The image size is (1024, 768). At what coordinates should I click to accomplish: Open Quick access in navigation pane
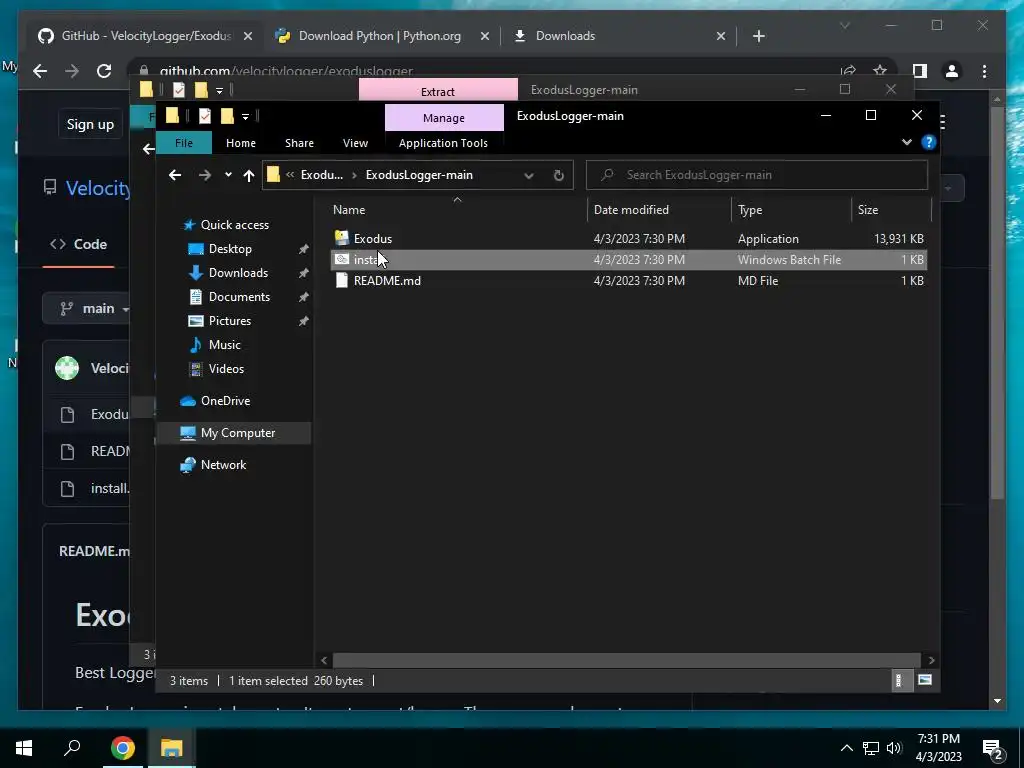click(x=234, y=225)
